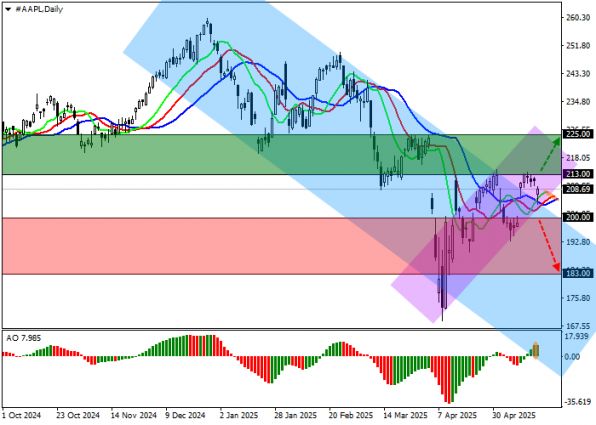The height and width of the screenshot is (425, 596).
Task: Click the 30 Apr 2025 date label
Action: click(x=514, y=415)
